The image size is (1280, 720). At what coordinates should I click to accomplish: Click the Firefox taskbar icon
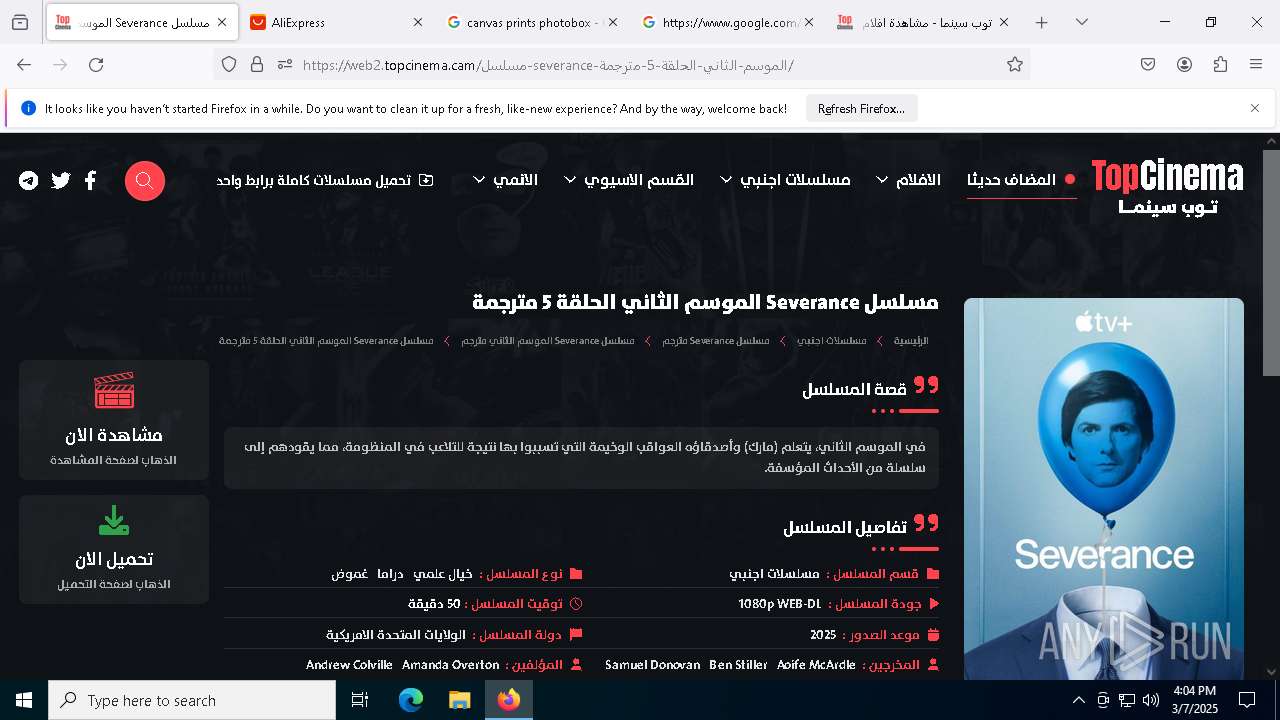(x=509, y=700)
